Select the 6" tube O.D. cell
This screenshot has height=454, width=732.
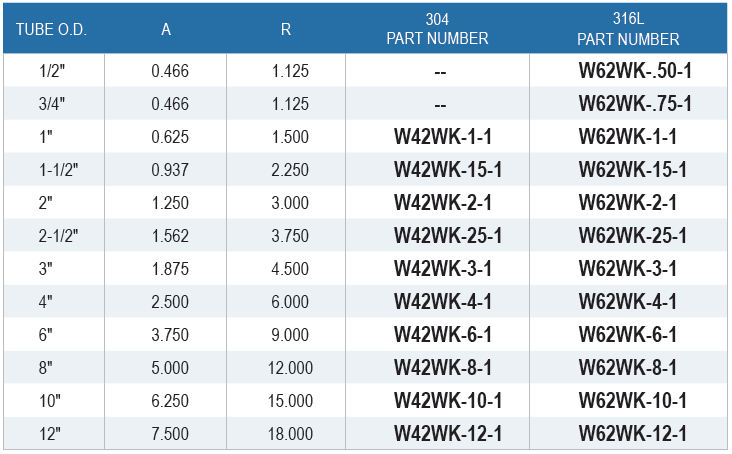click(x=46, y=335)
